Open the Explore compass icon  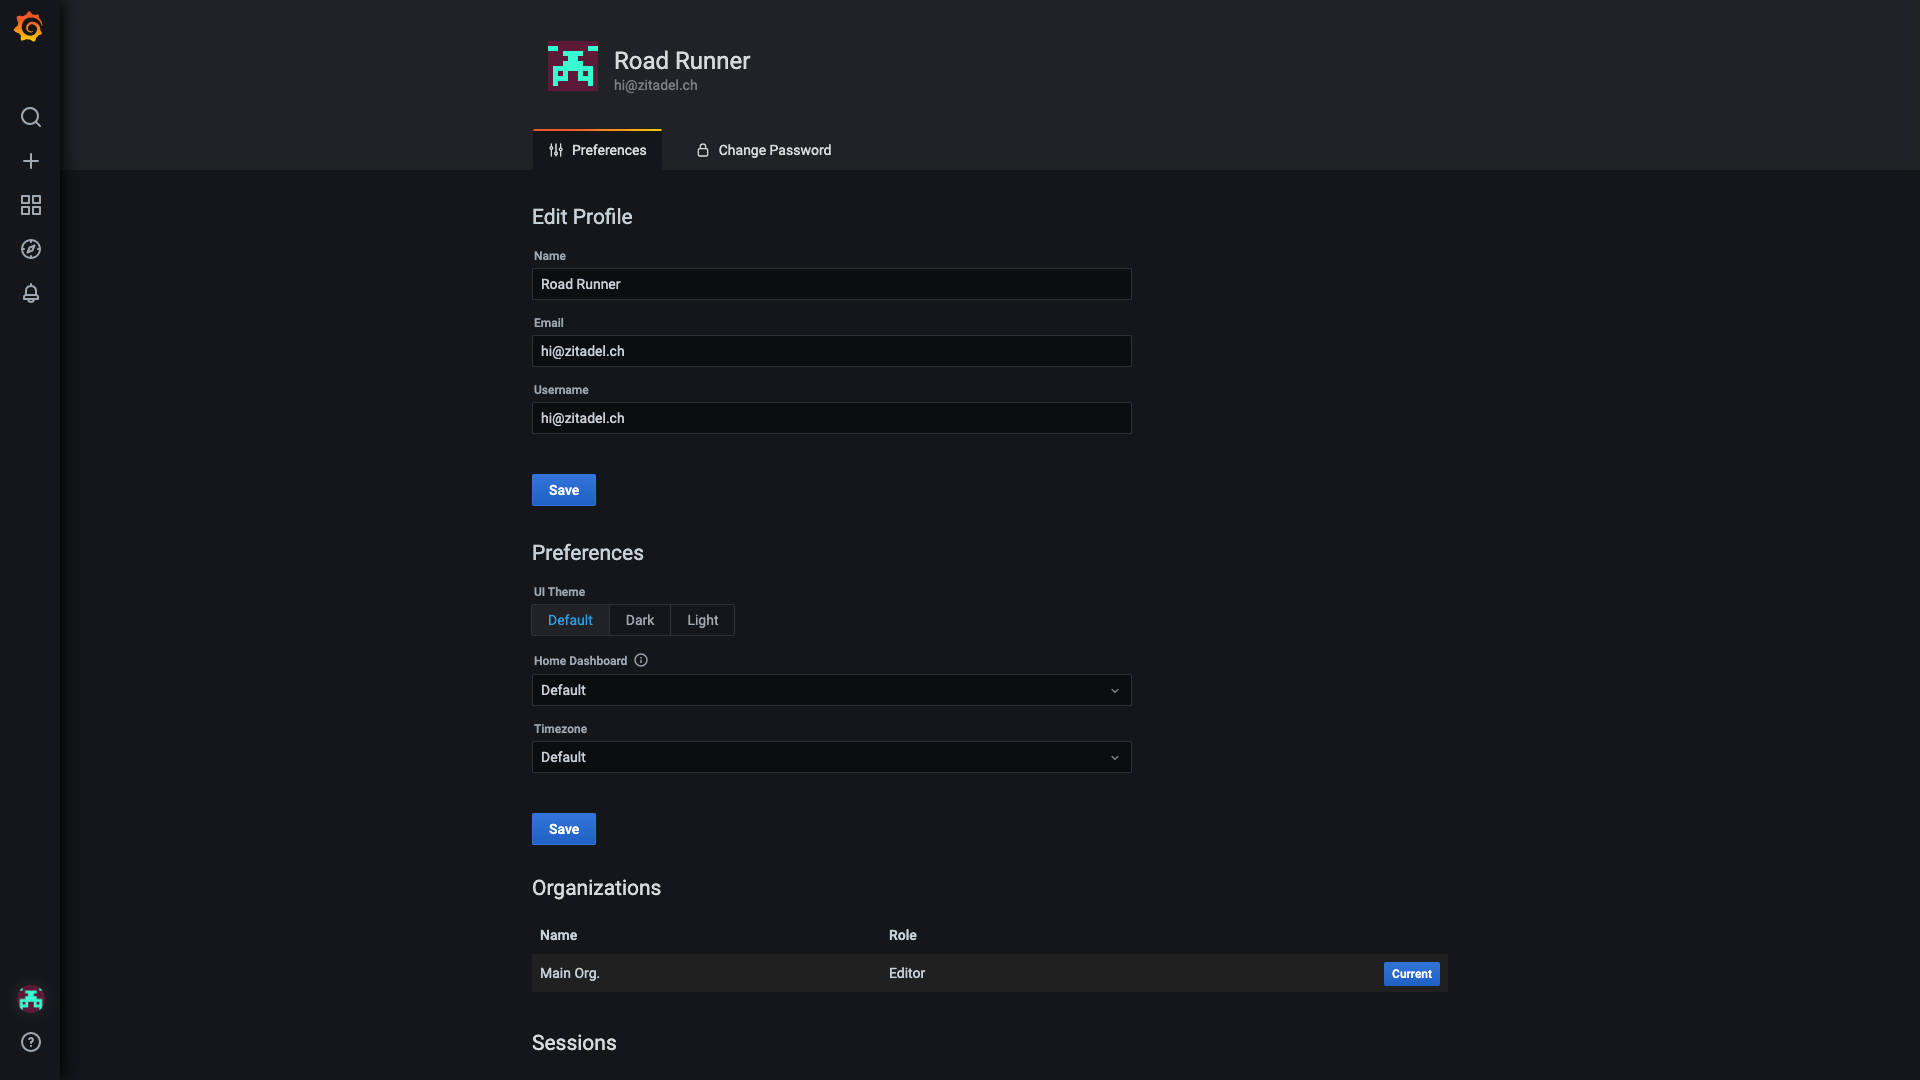coord(31,249)
